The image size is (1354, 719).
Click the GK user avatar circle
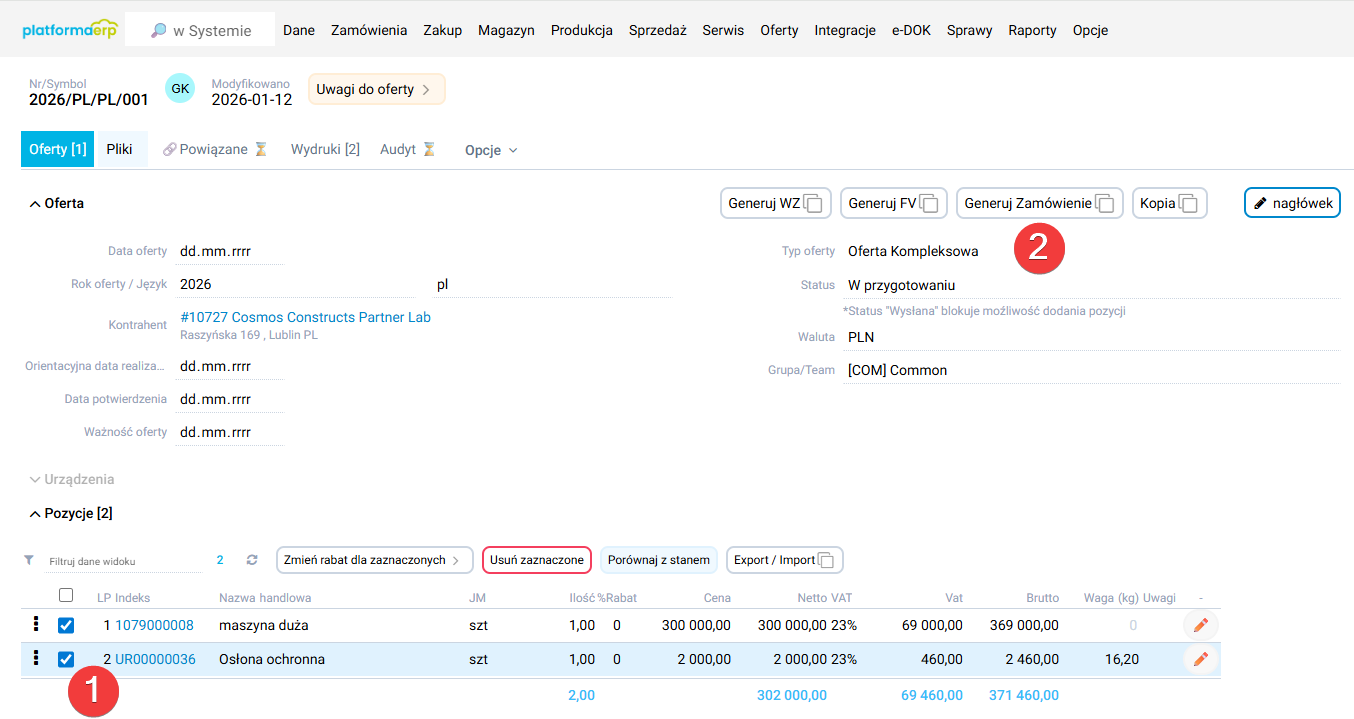[180, 88]
